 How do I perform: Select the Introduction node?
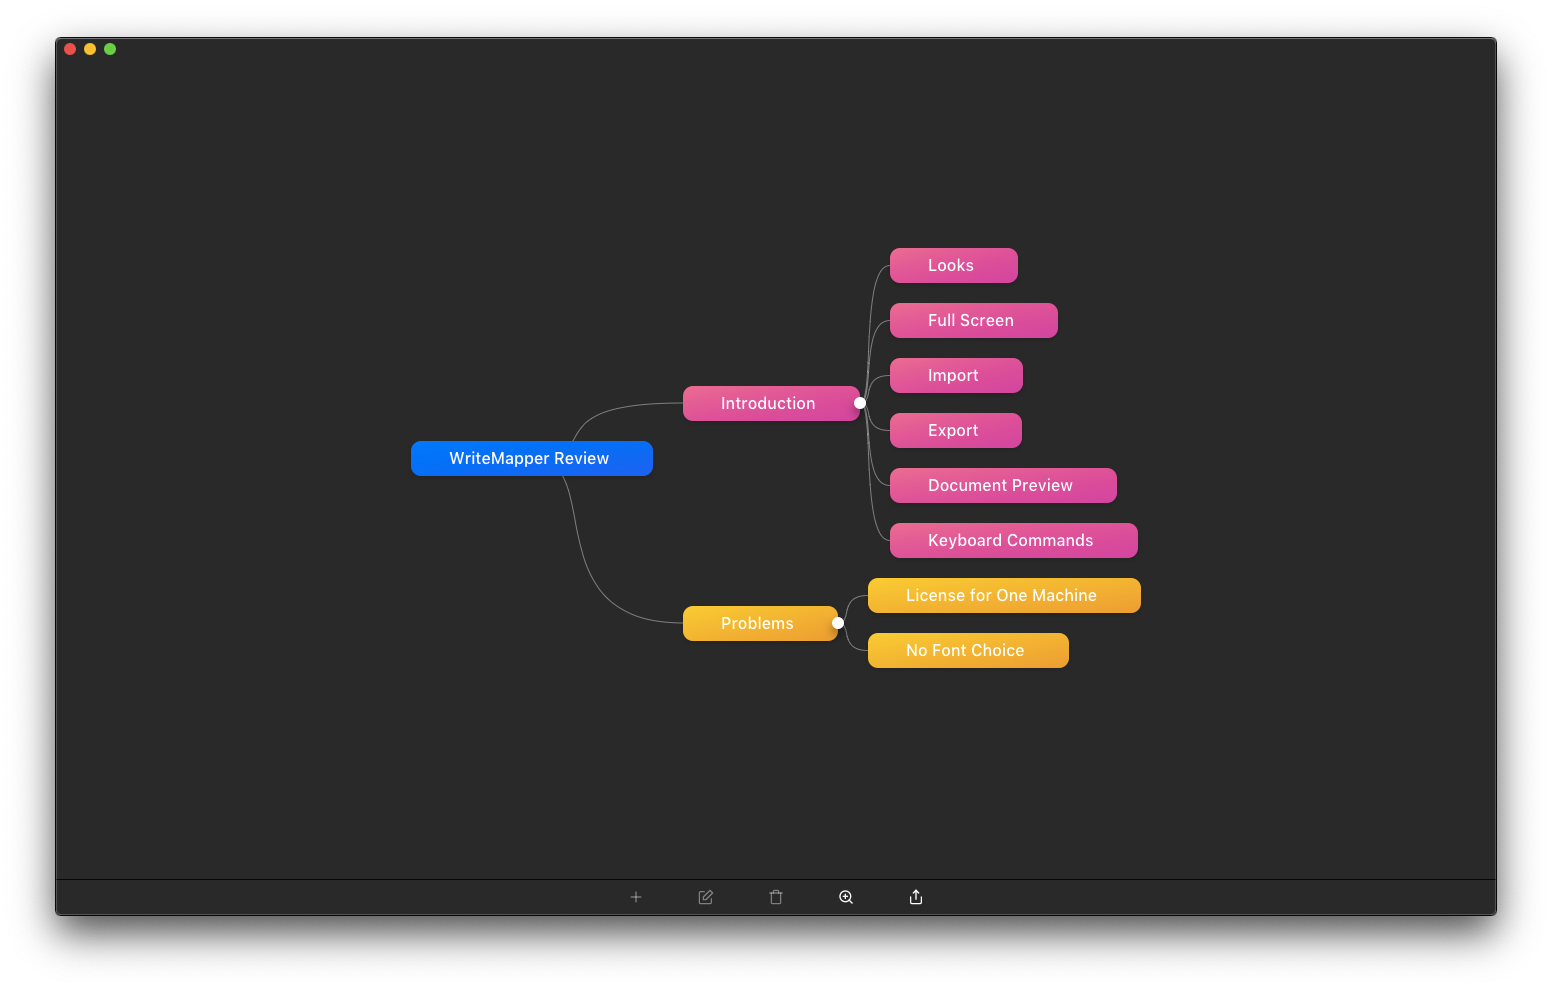click(771, 403)
